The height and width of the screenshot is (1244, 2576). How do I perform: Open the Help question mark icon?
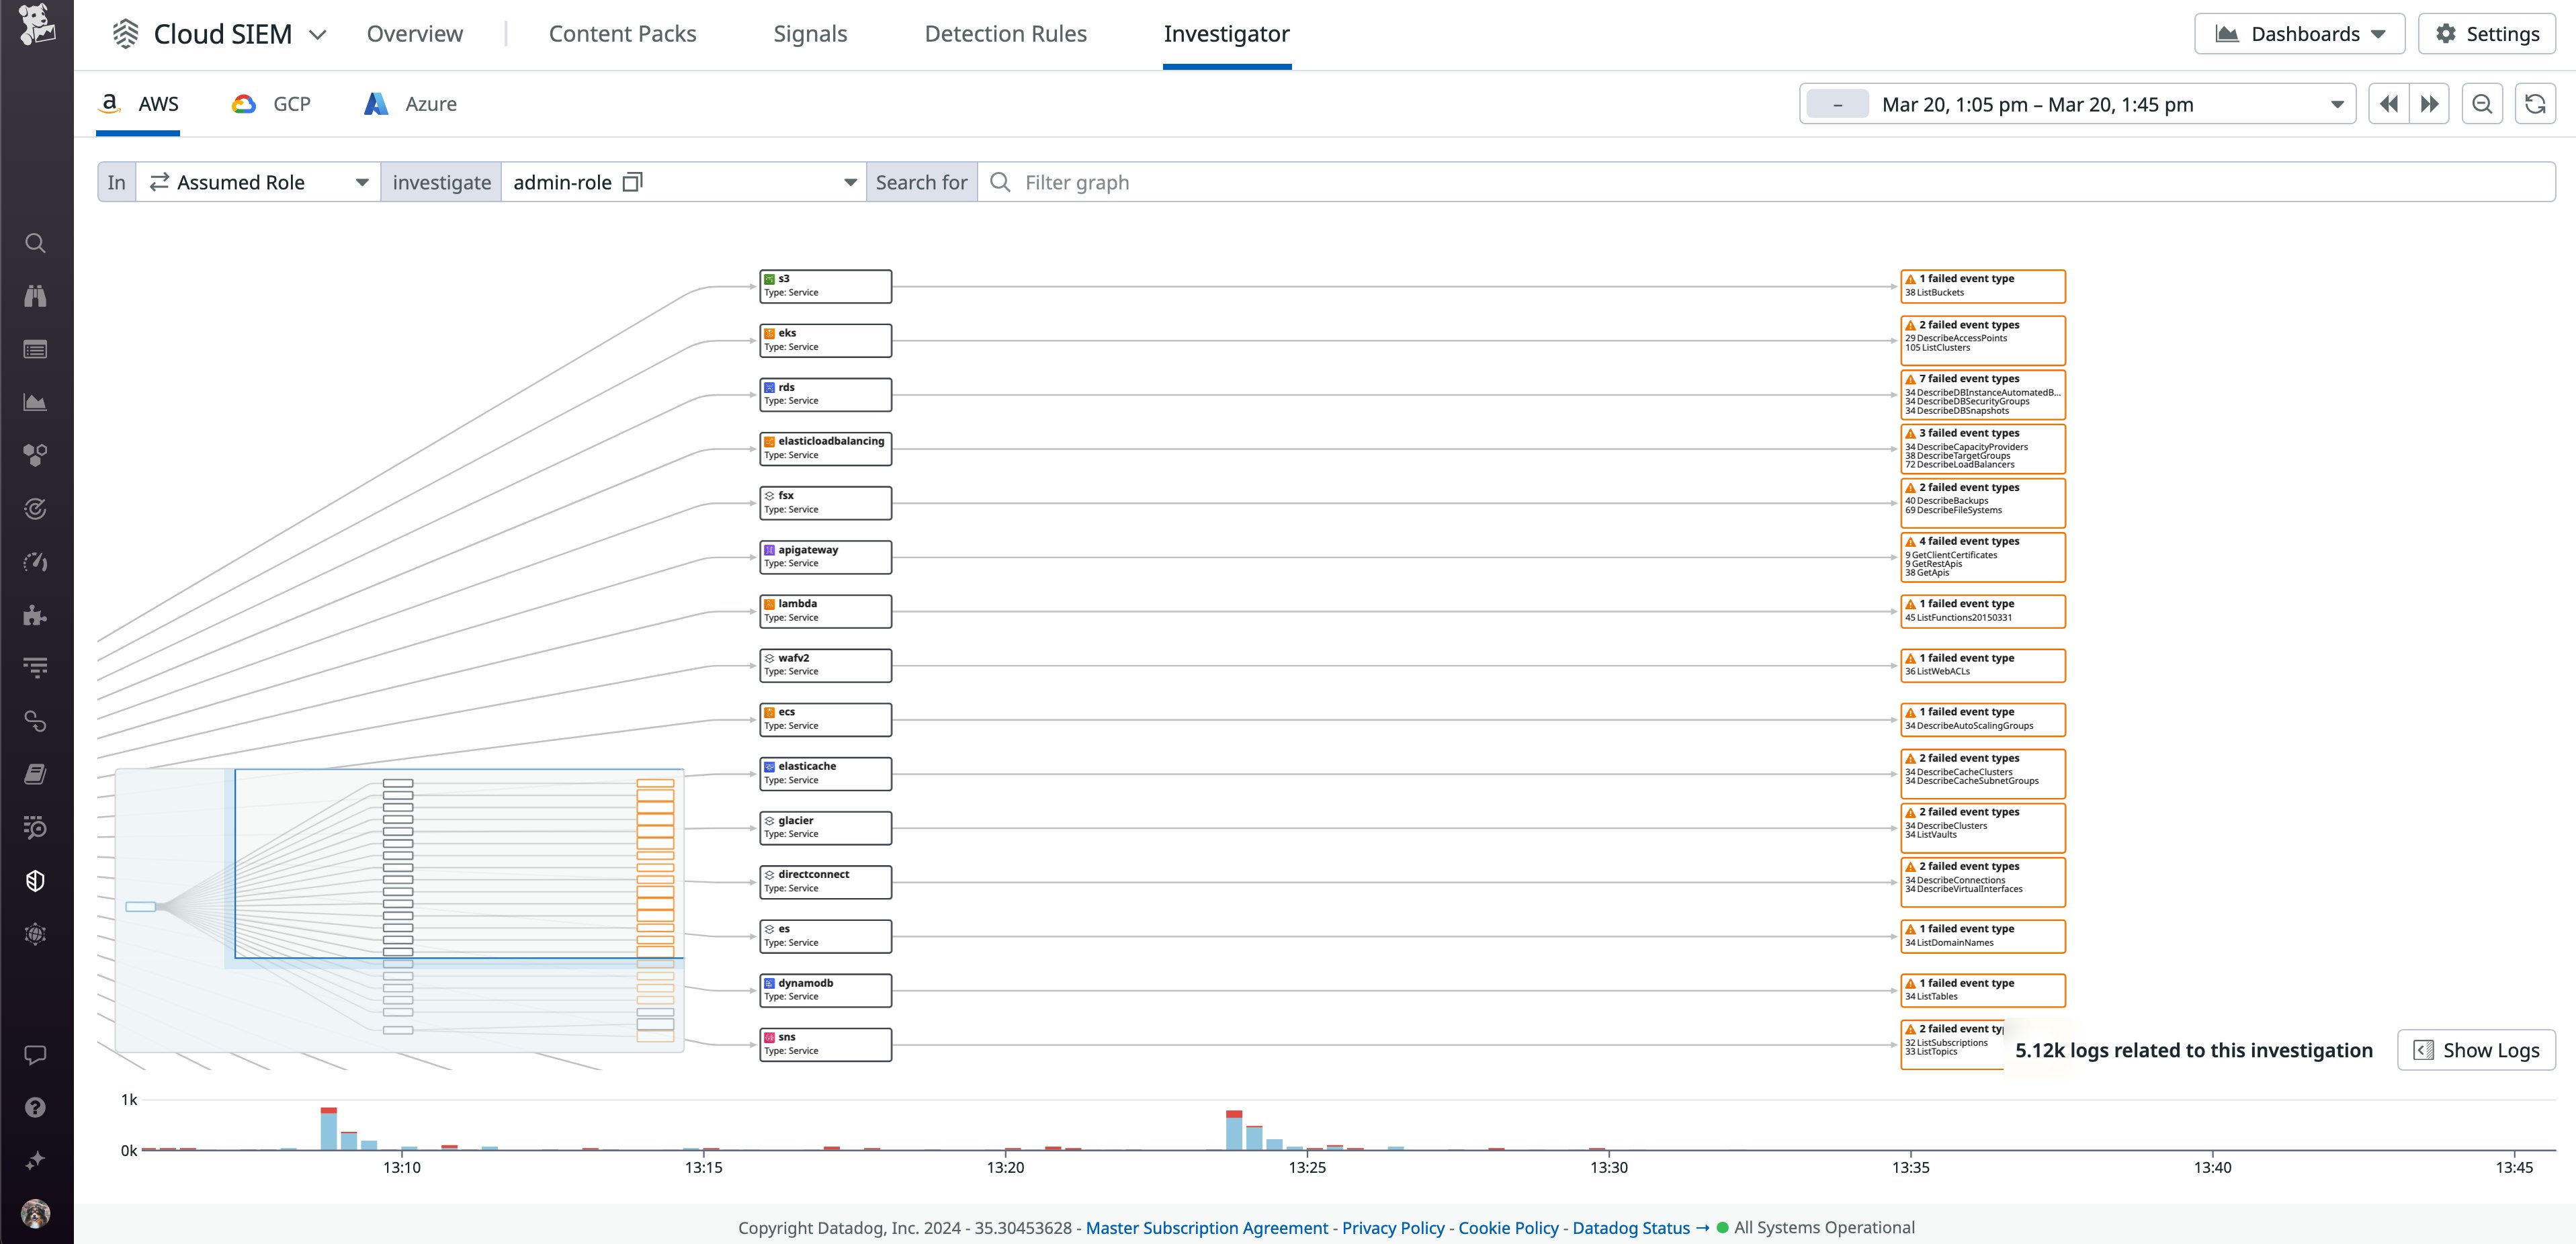tap(35, 1107)
